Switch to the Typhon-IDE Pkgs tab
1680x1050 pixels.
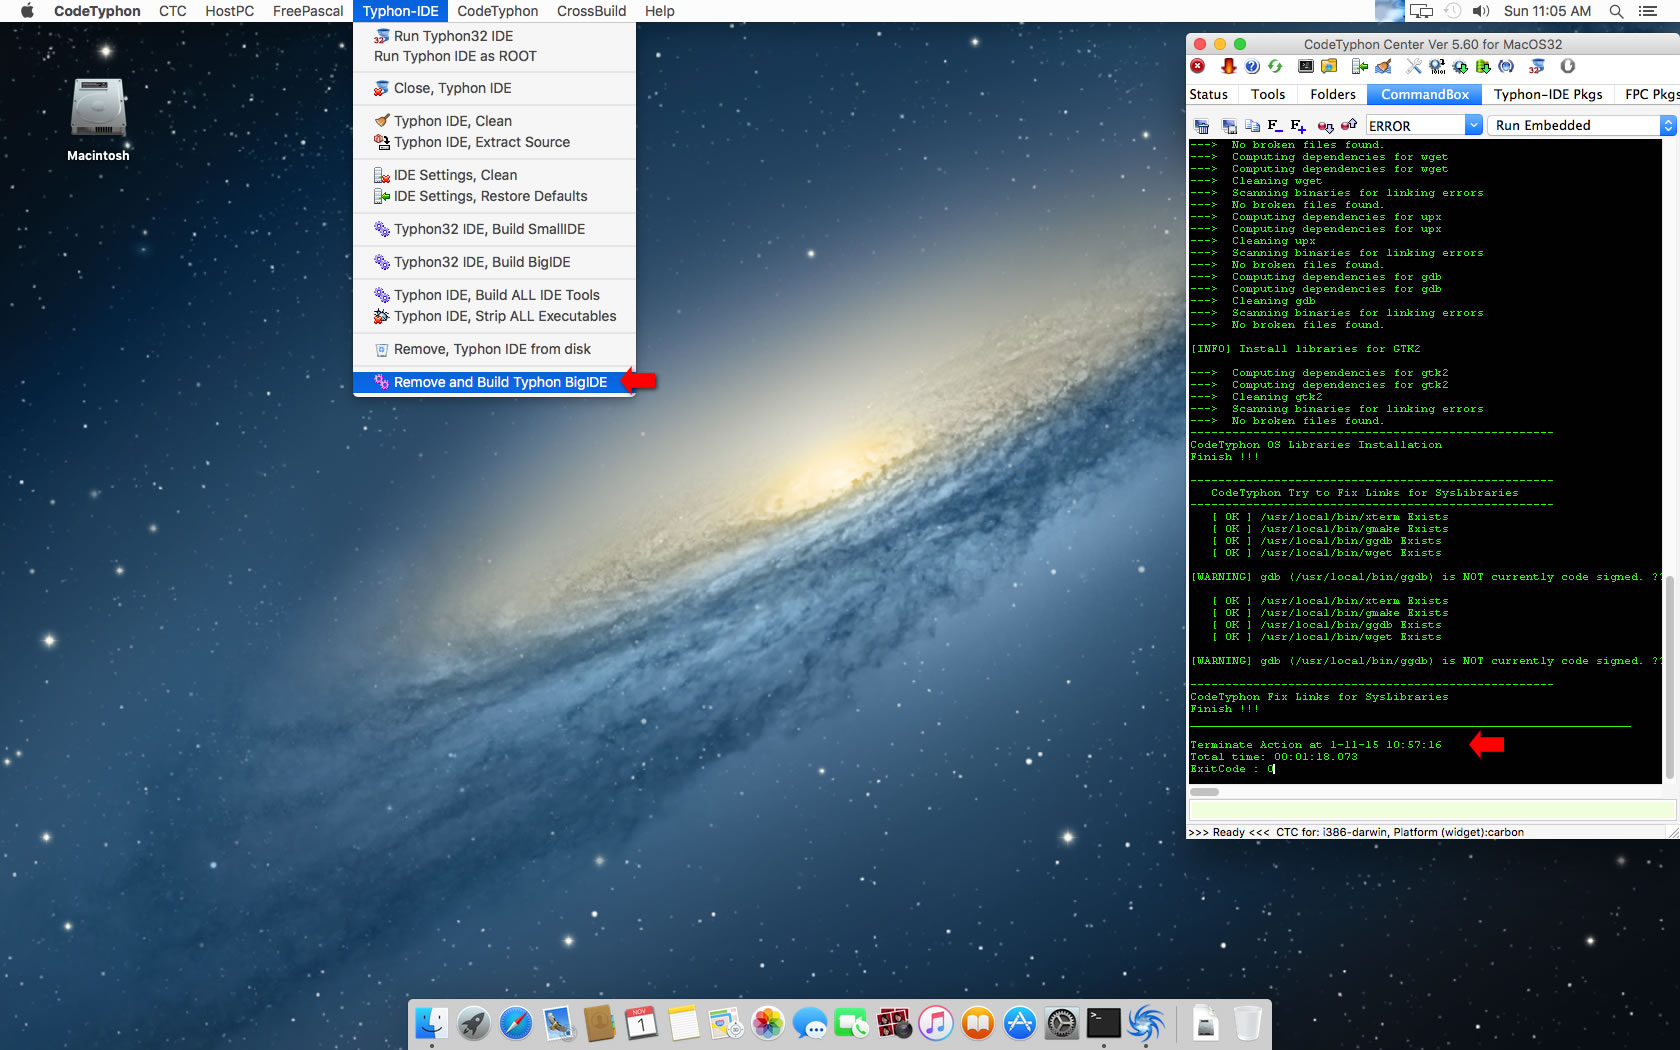1548,94
